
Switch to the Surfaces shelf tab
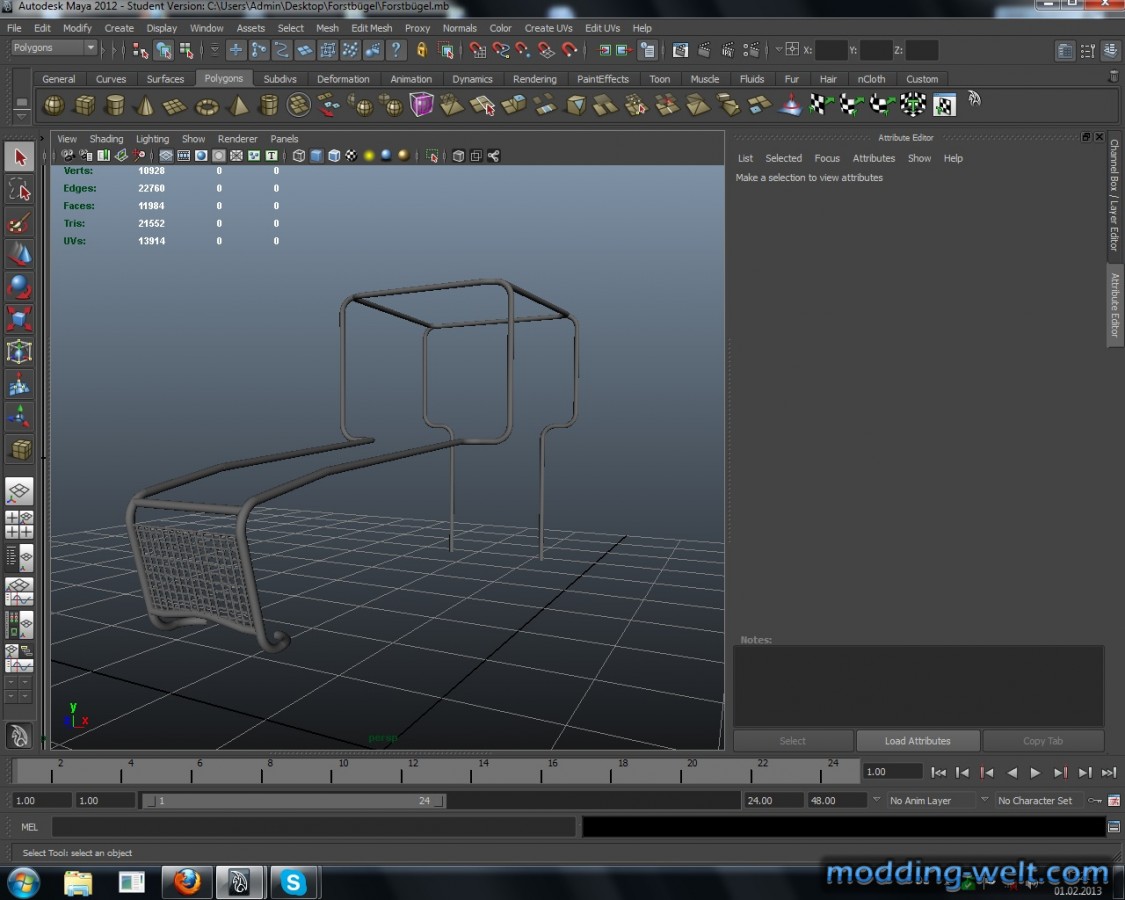pyautogui.click(x=165, y=79)
